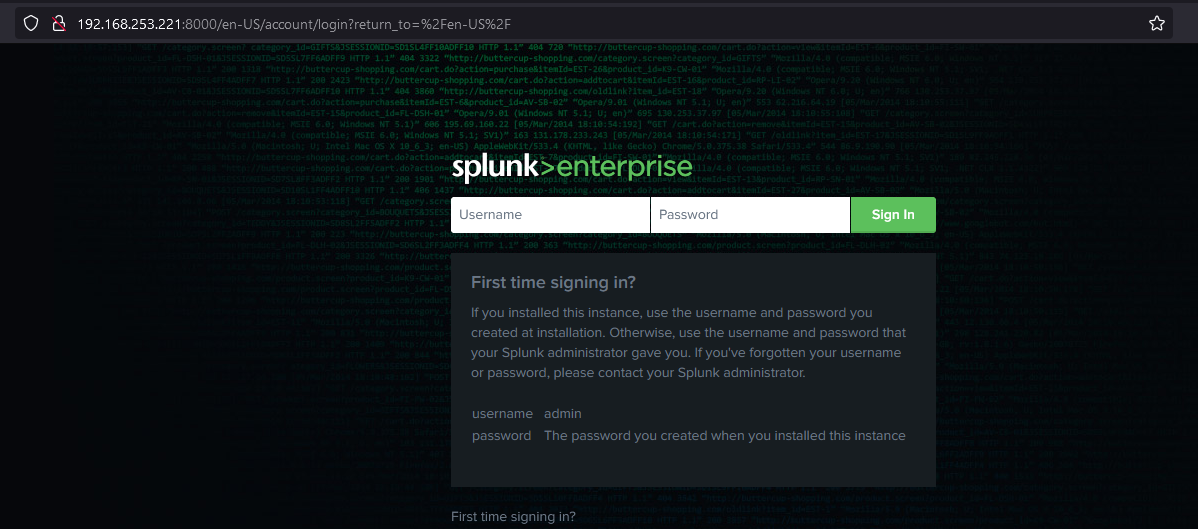Click the 'First time signing in?' panel heading

pyautogui.click(x=553, y=283)
